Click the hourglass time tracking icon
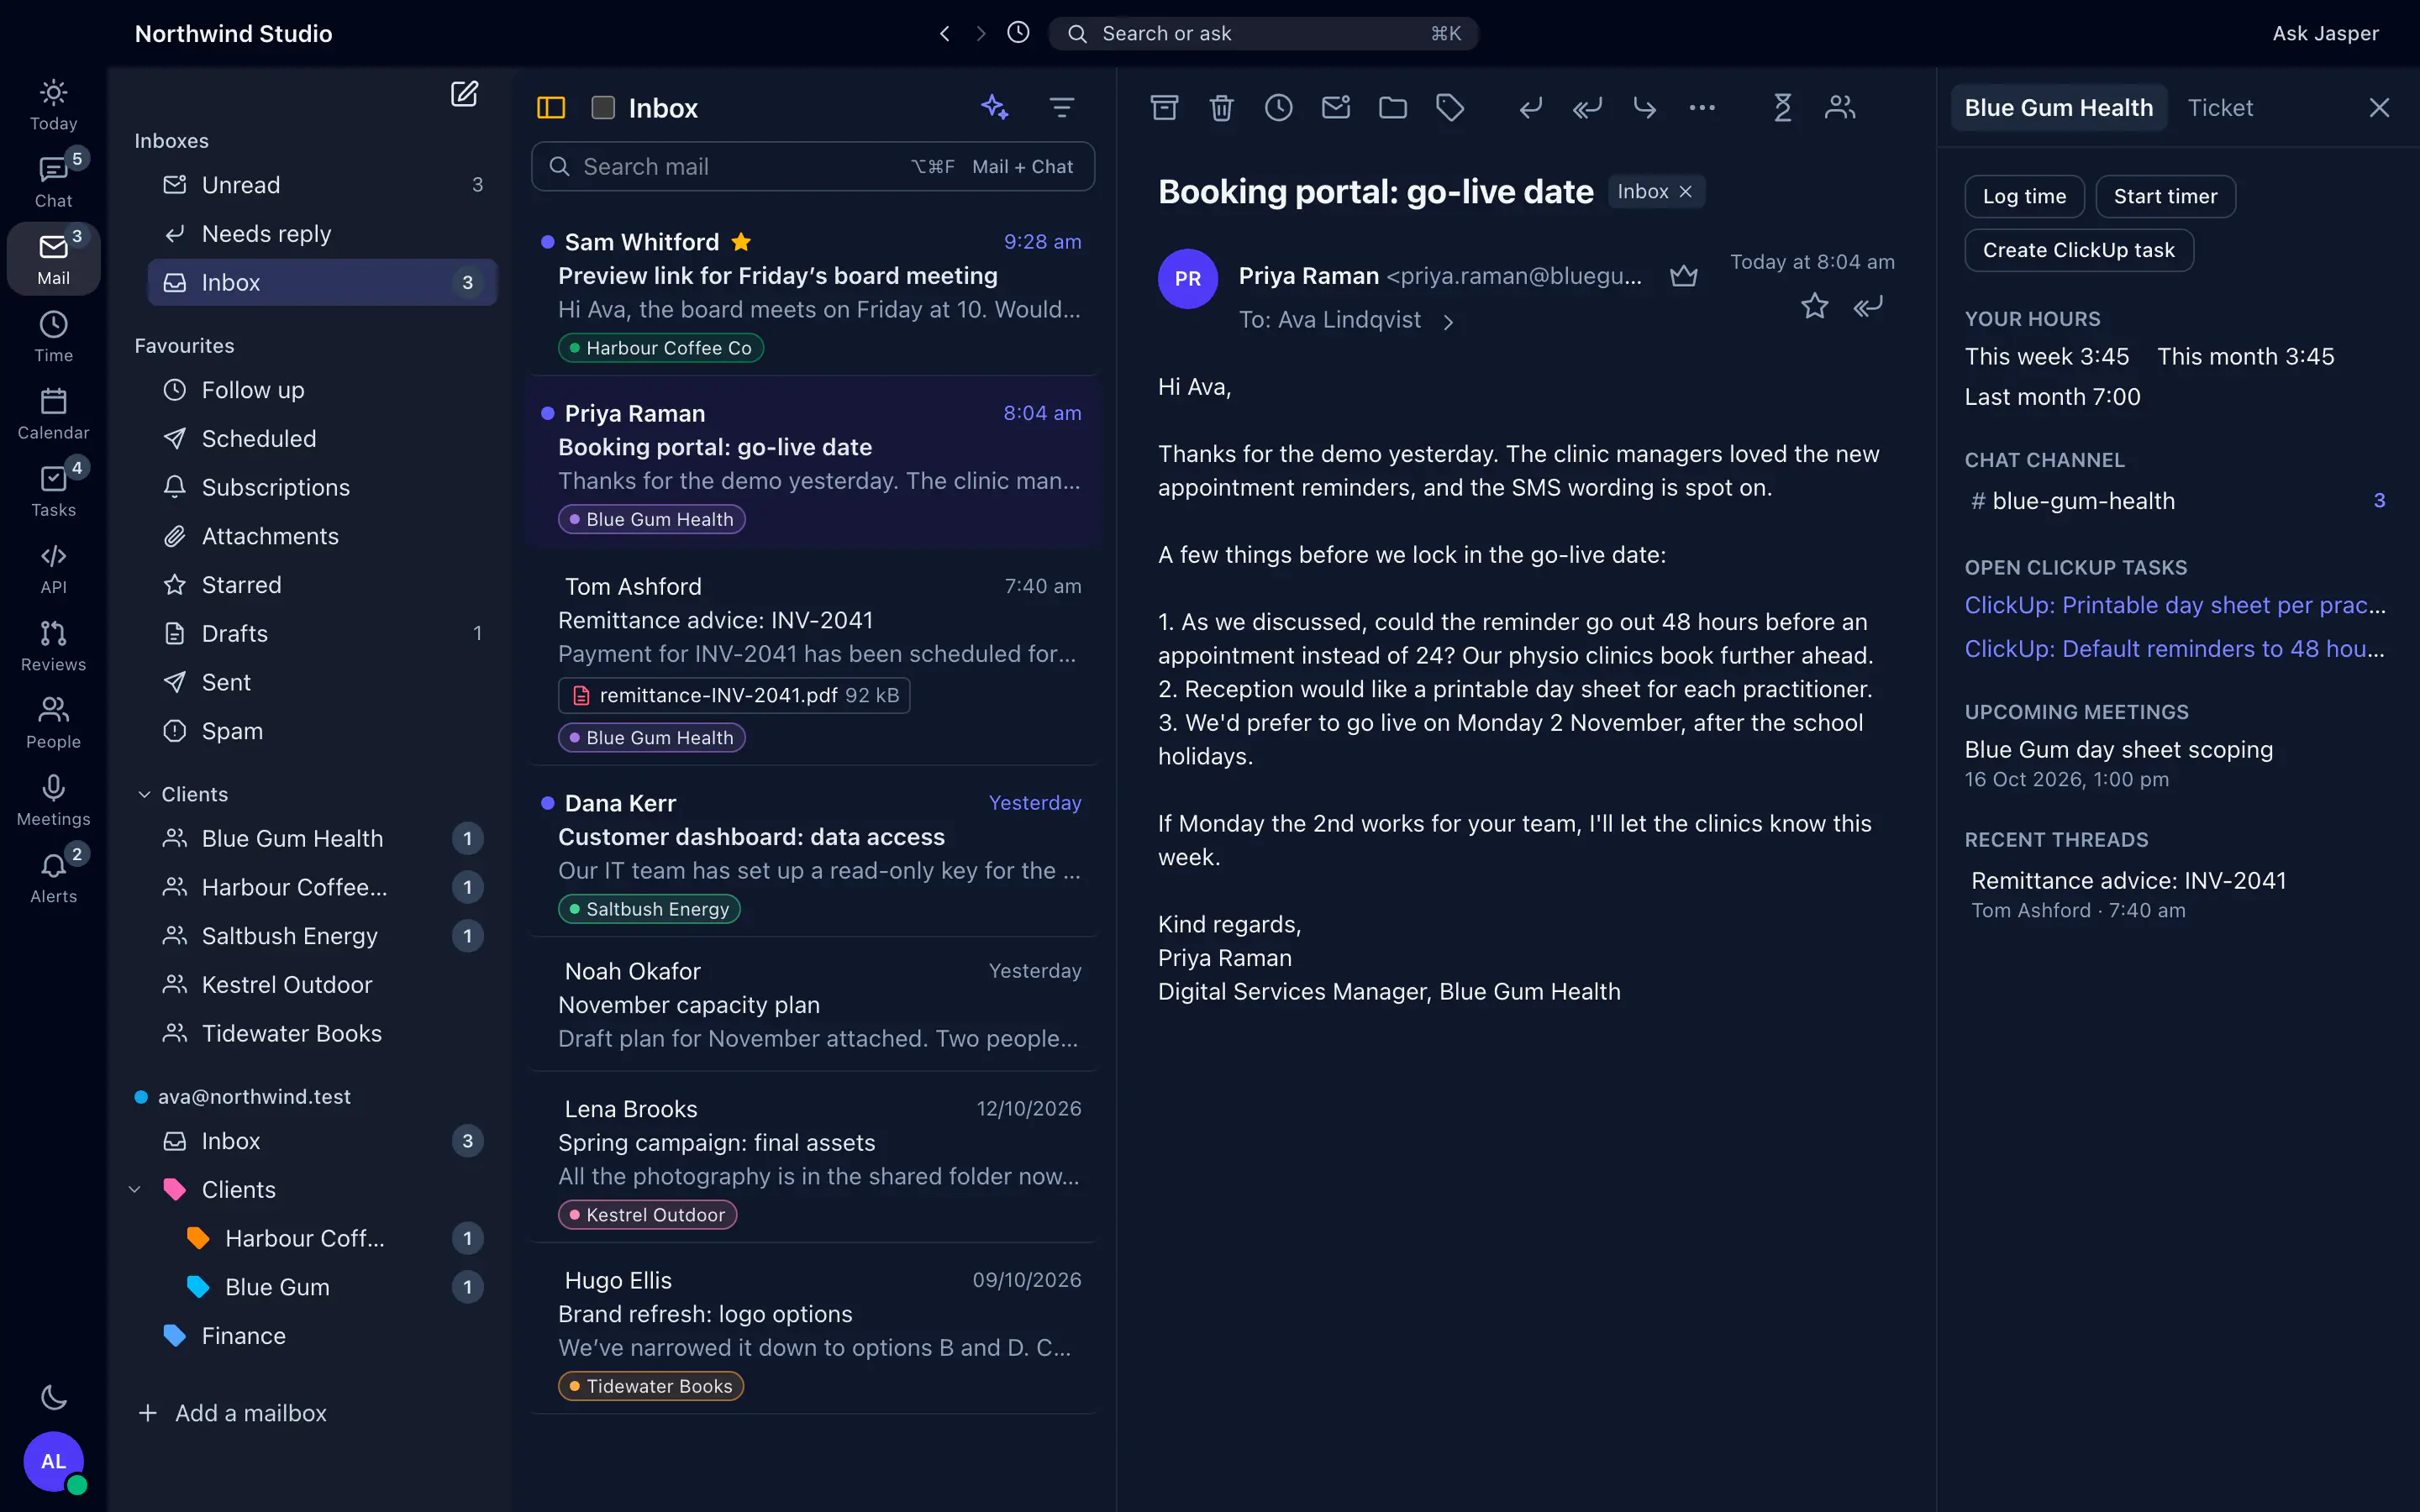2420x1512 pixels. pyautogui.click(x=1782, y=107)
